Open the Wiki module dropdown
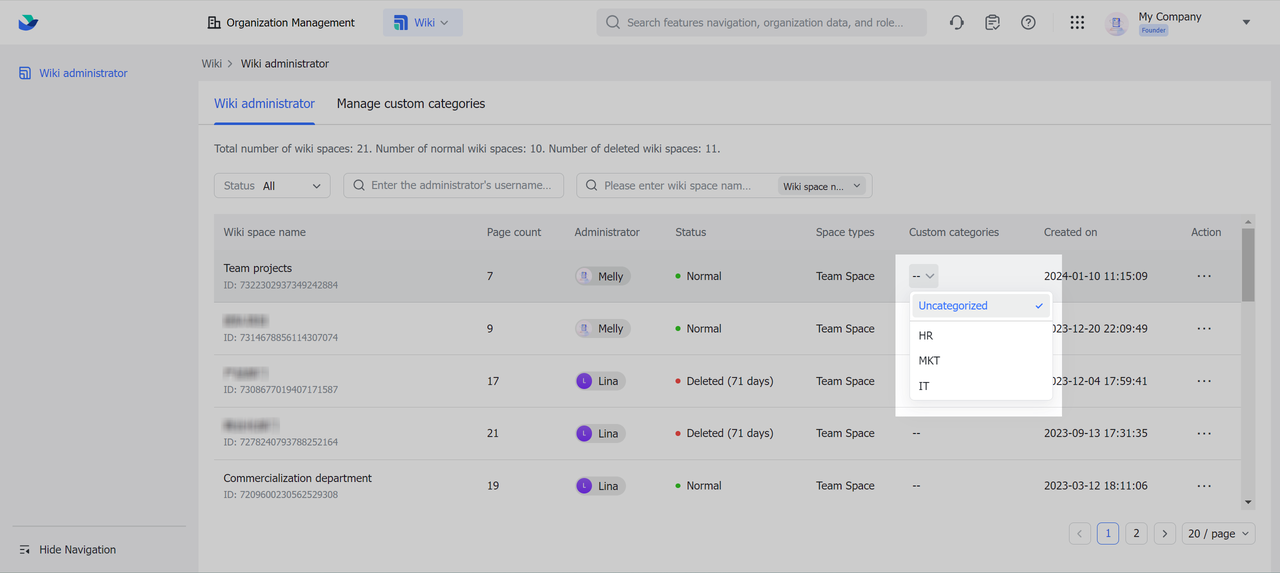 tap(422, 22)
